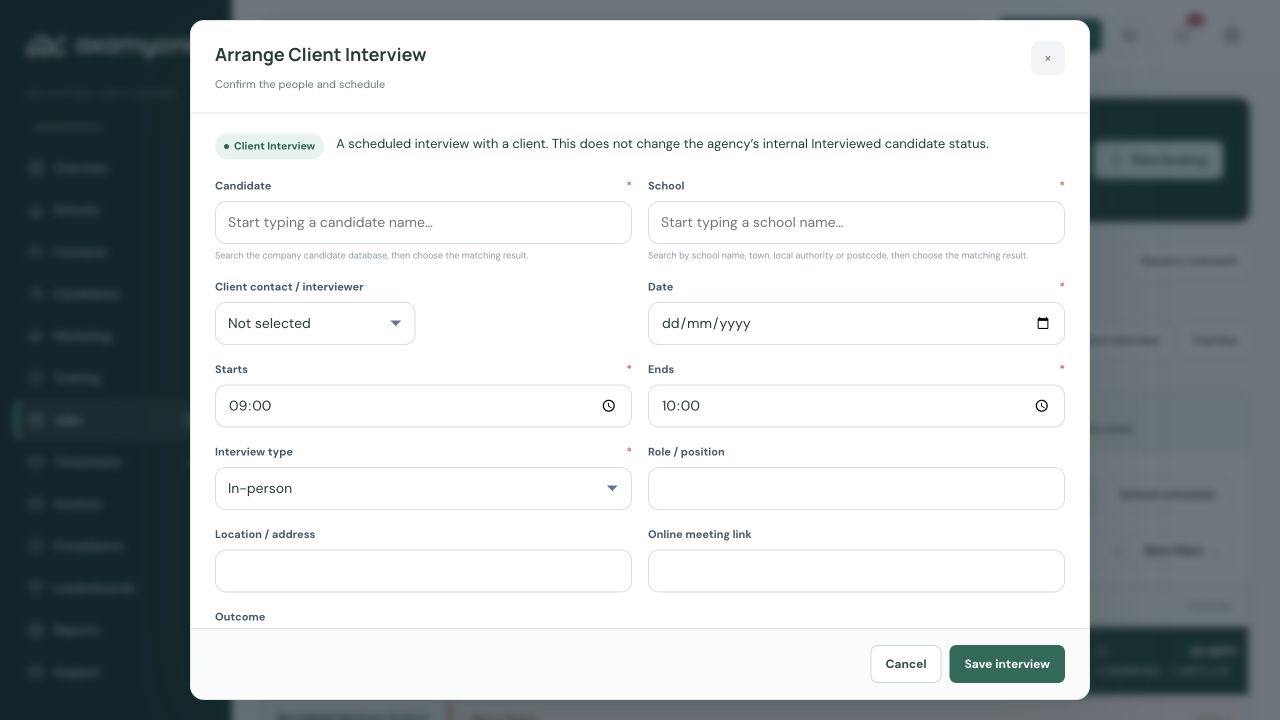The image size is (1280, 720).
Task: Click the Role / position field
Action: click(x=856, y=488)
